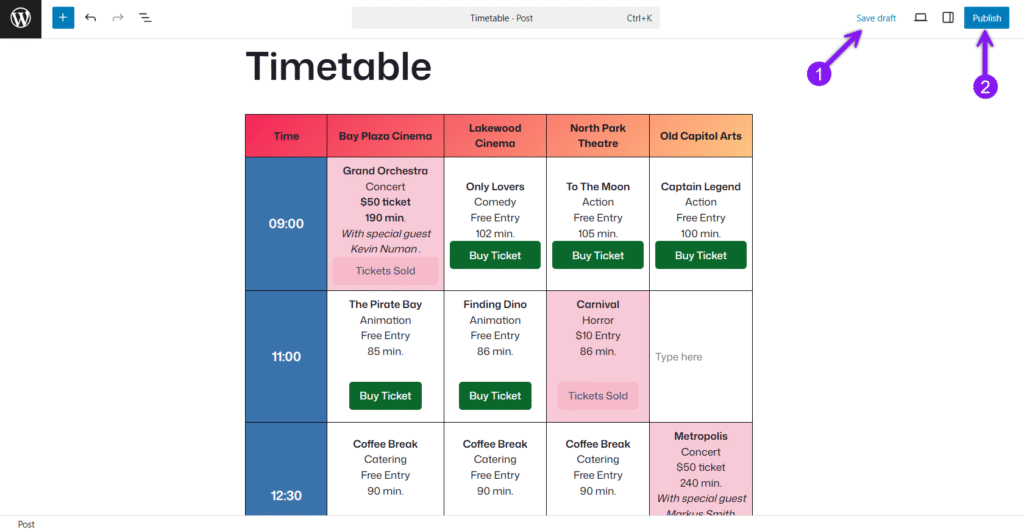
Task: Click Buy Ticket for To The Moon
Action: click(598, 255)
